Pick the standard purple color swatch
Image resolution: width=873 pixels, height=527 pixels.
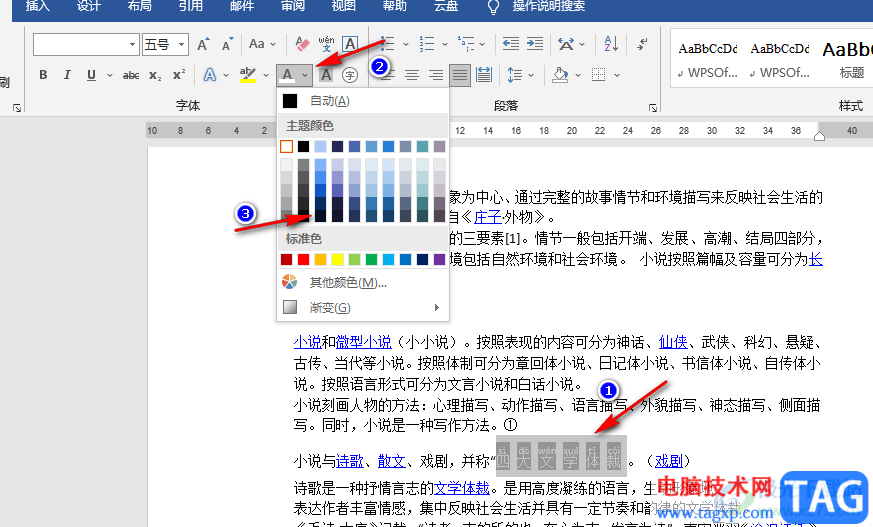[439, 259]
